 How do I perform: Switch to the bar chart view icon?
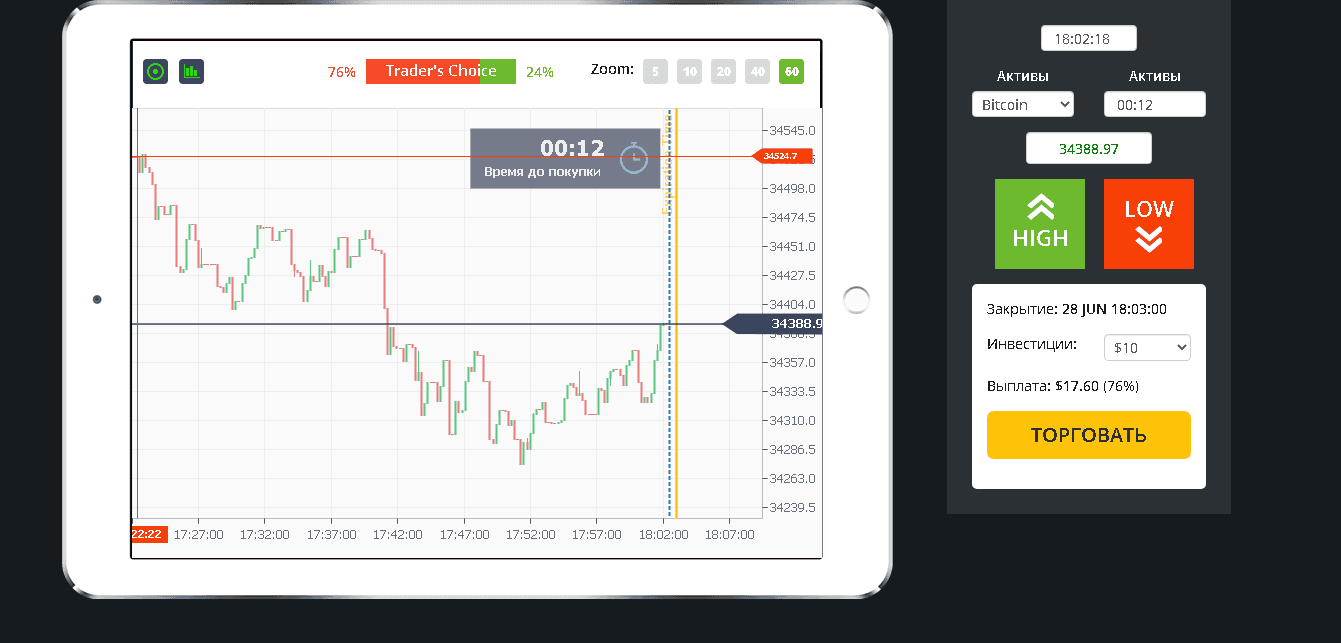pyautogui.click(x=191, y=71)
